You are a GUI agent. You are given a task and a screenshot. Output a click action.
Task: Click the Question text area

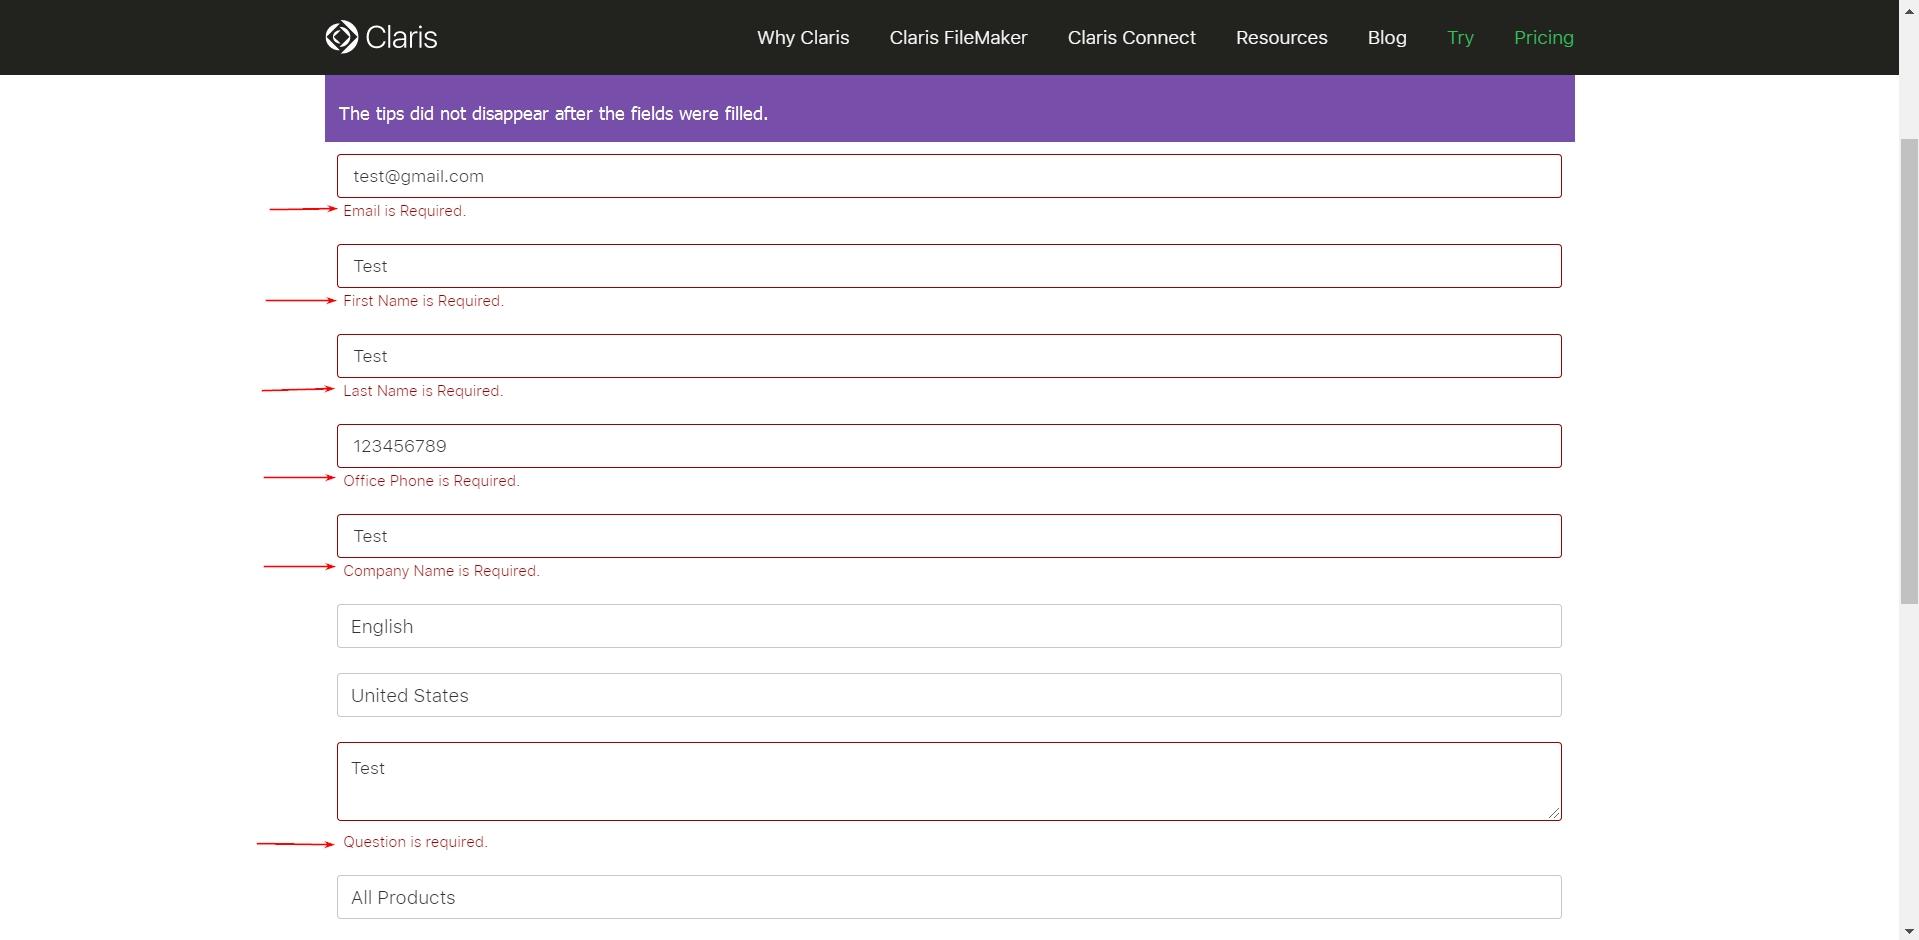click(949, 781)
